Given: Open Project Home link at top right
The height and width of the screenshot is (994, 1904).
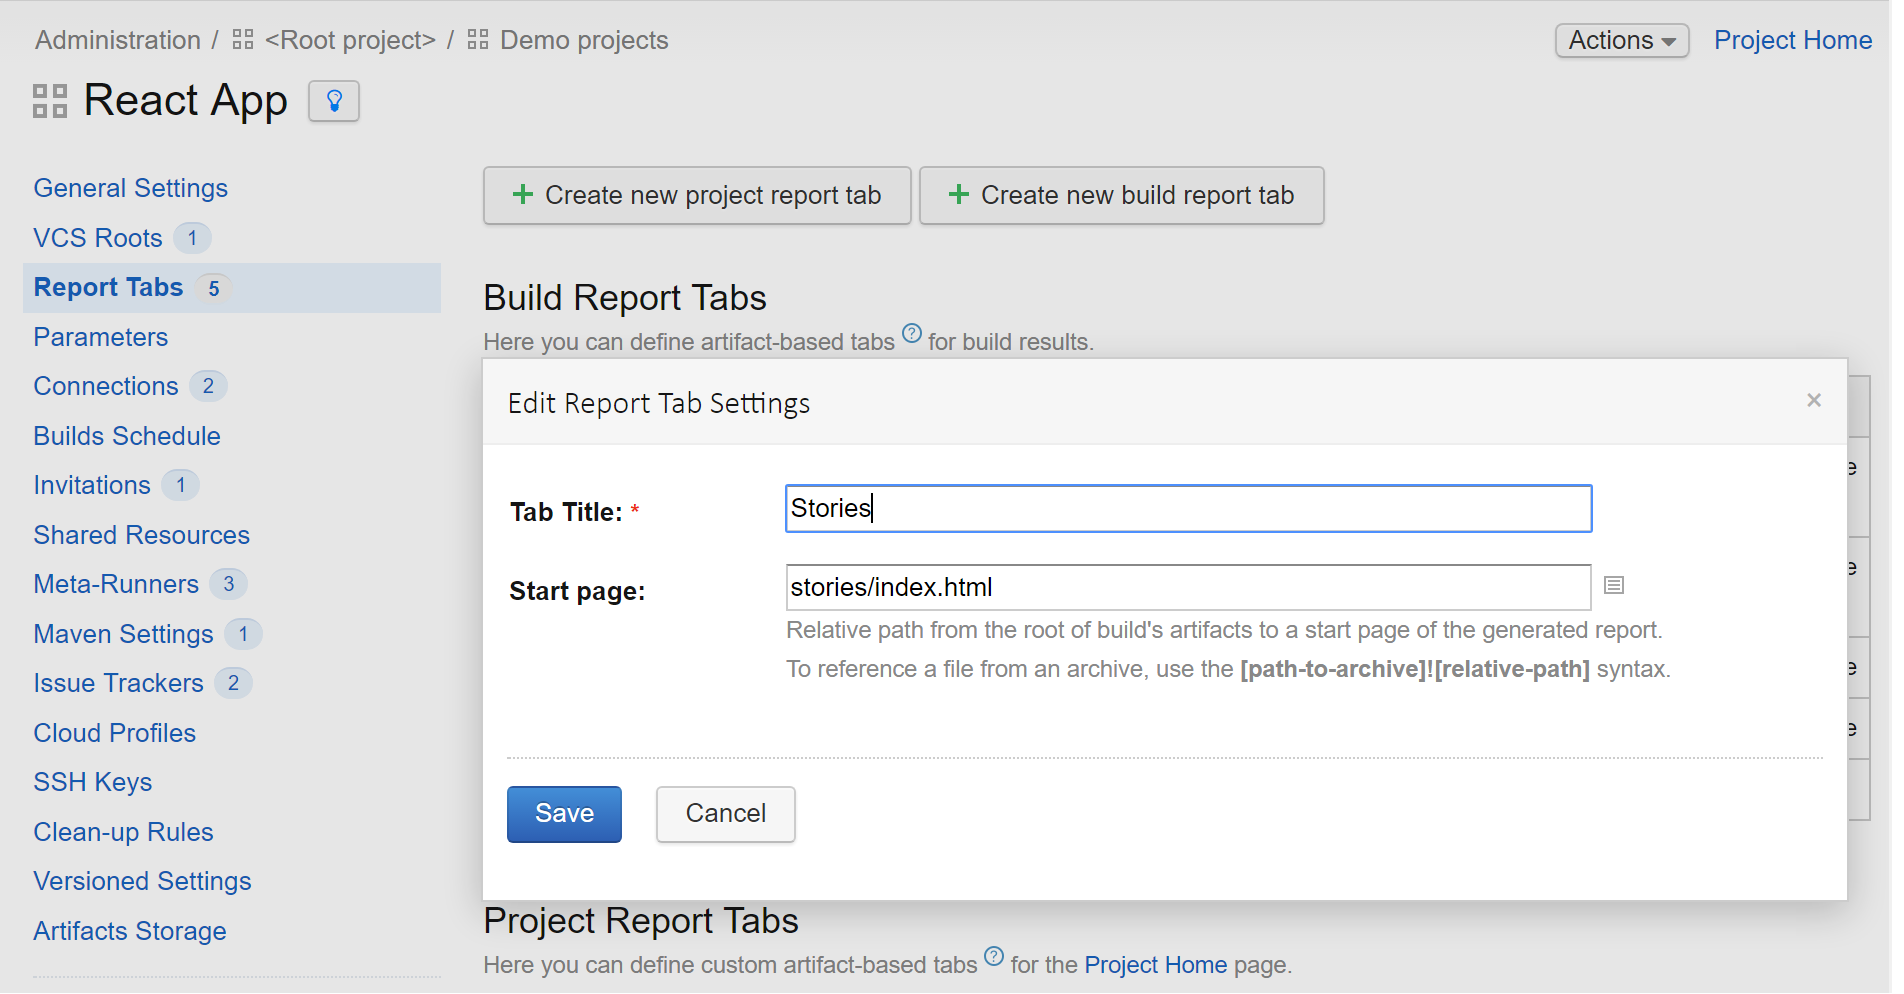Looking at the screenshot, I should (x=1793, y=40).
